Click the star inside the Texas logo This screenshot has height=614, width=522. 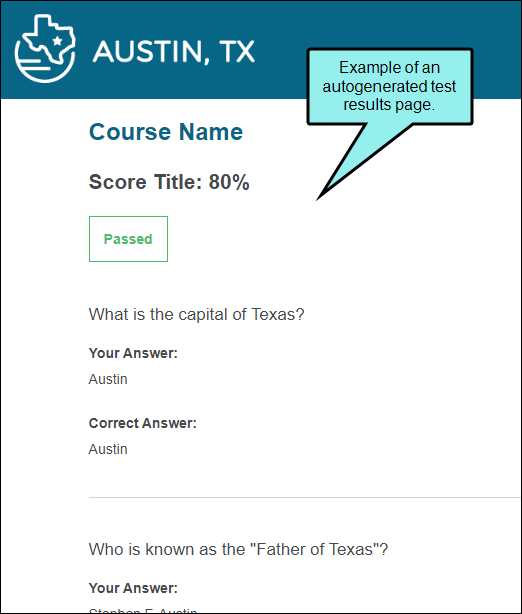(x=57, y=41)
